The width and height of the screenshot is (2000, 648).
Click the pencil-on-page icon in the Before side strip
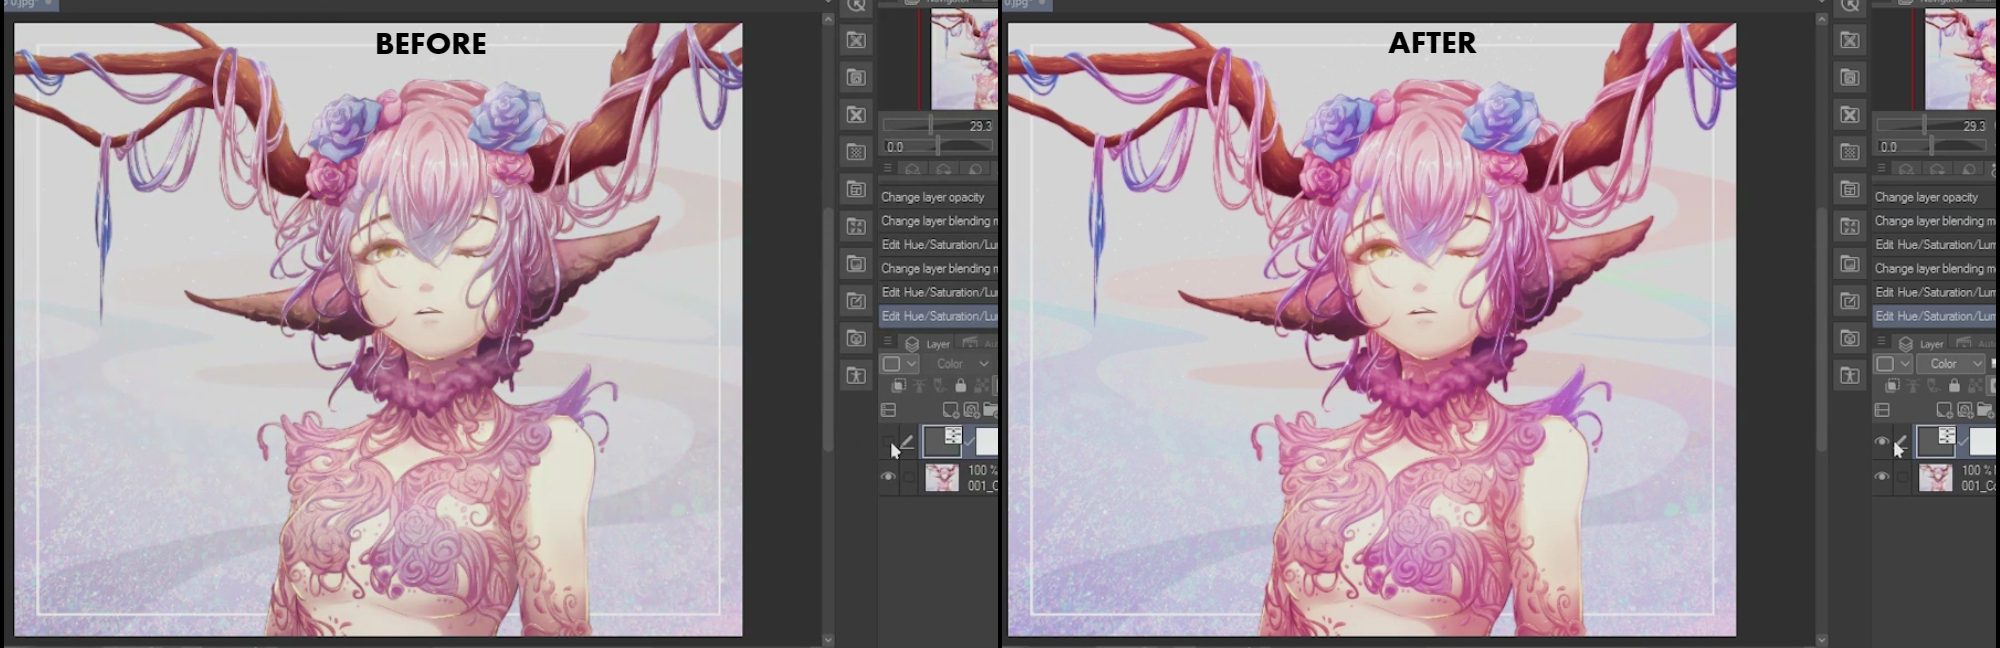point(856,301)
